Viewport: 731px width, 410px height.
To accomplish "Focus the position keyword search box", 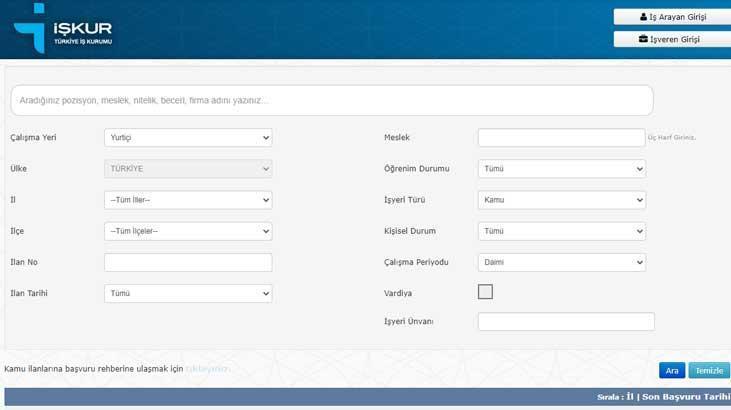I will pos(331,100).
